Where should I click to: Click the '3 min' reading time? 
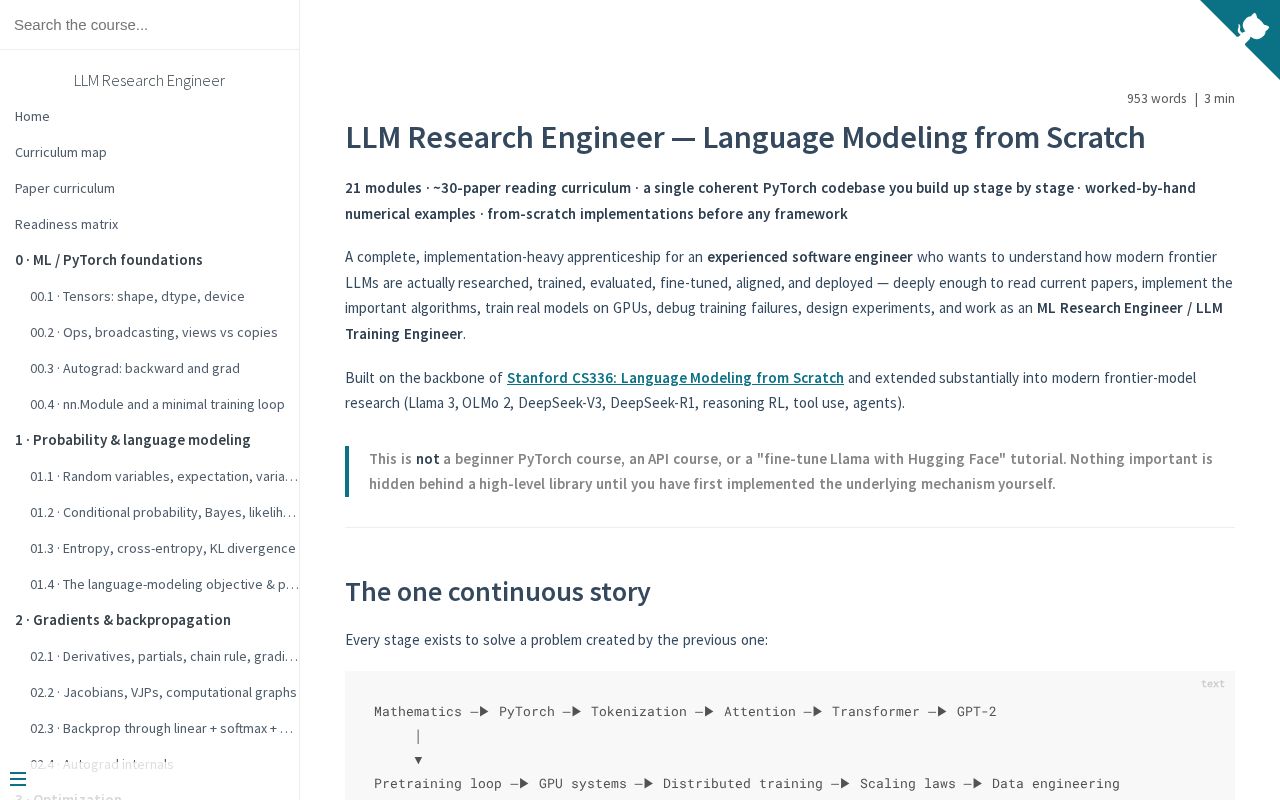[1219, 98]
